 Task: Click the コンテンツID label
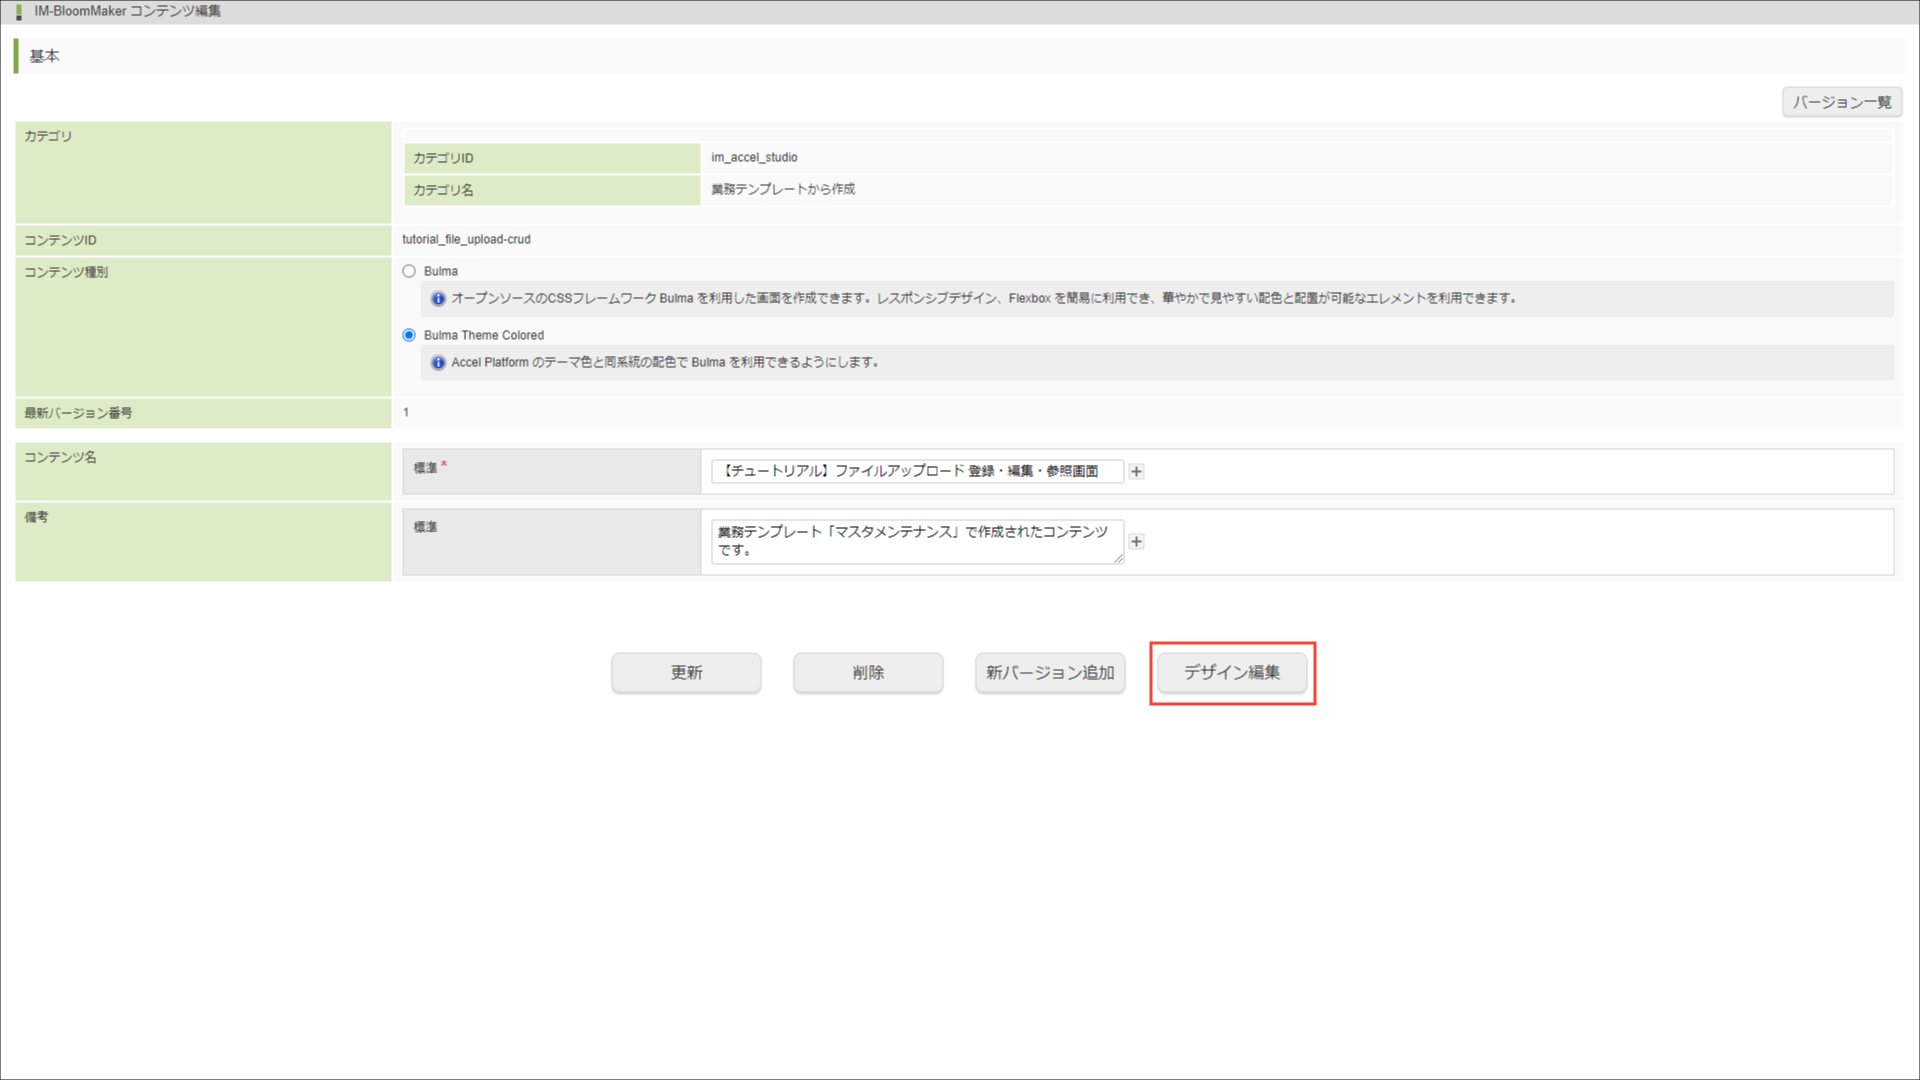coord(60,240)
